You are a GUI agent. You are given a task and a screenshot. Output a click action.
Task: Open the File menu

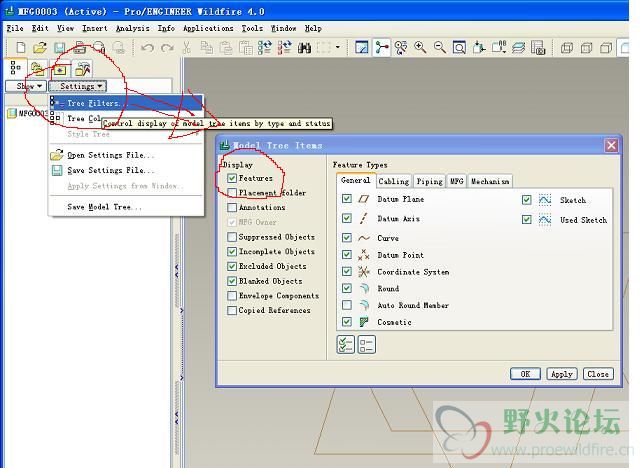[x=15, y=28]
